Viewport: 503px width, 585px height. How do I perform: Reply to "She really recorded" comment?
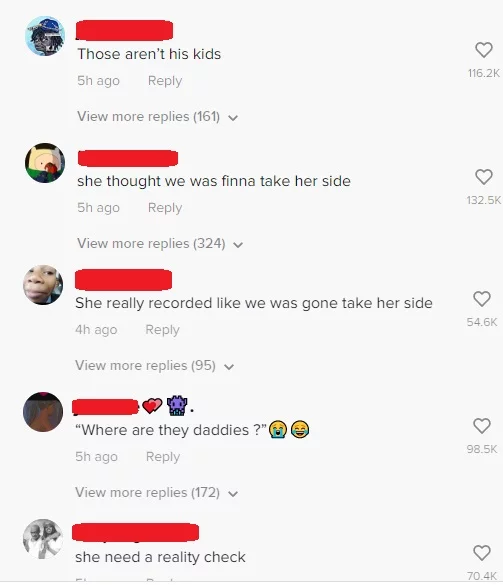point(163,329)
